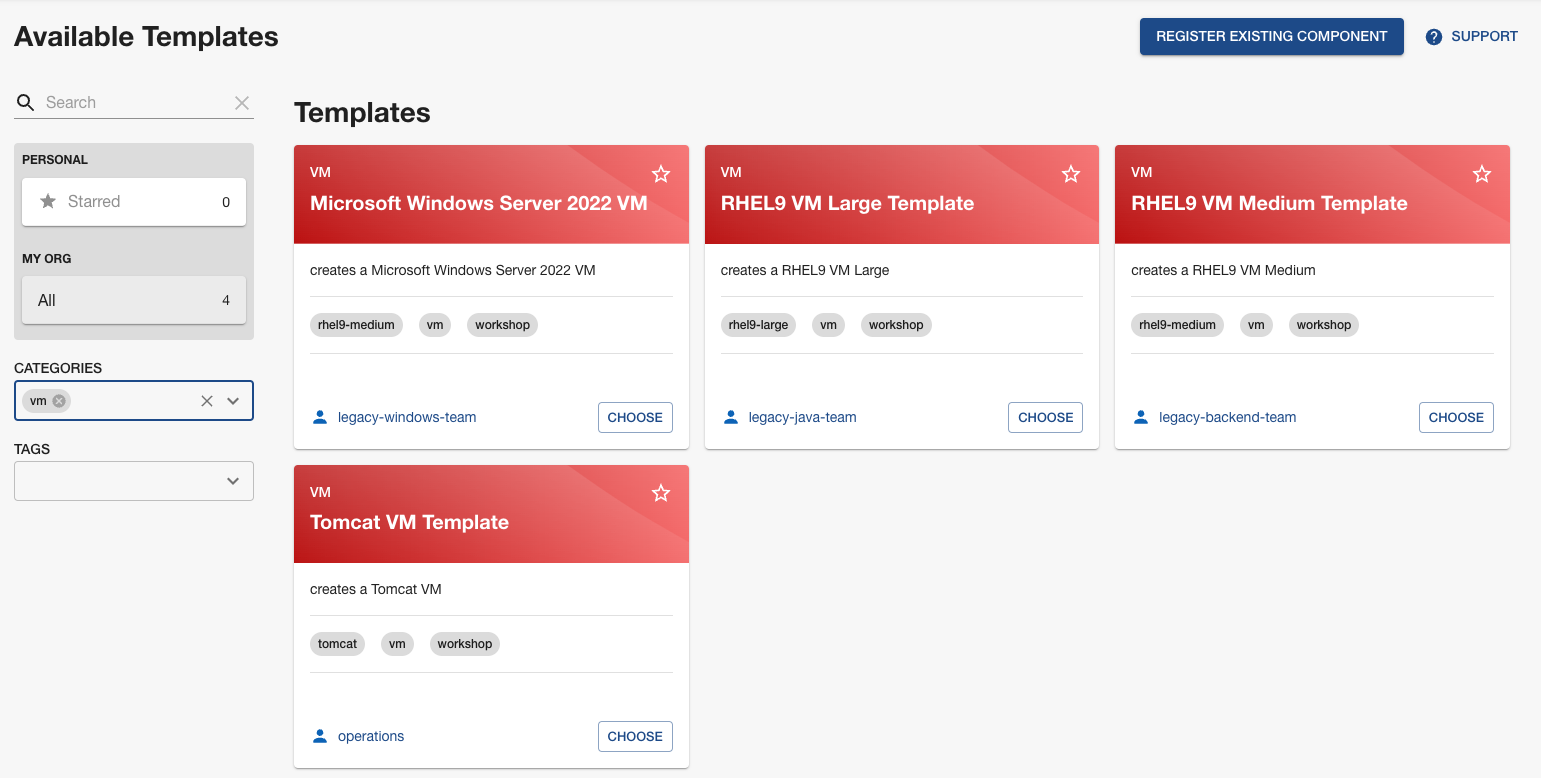Screen dimensions: 1541x778
Task: Click workshop tag on RHEL9 Large card
Action: click(x=896, y=325)
